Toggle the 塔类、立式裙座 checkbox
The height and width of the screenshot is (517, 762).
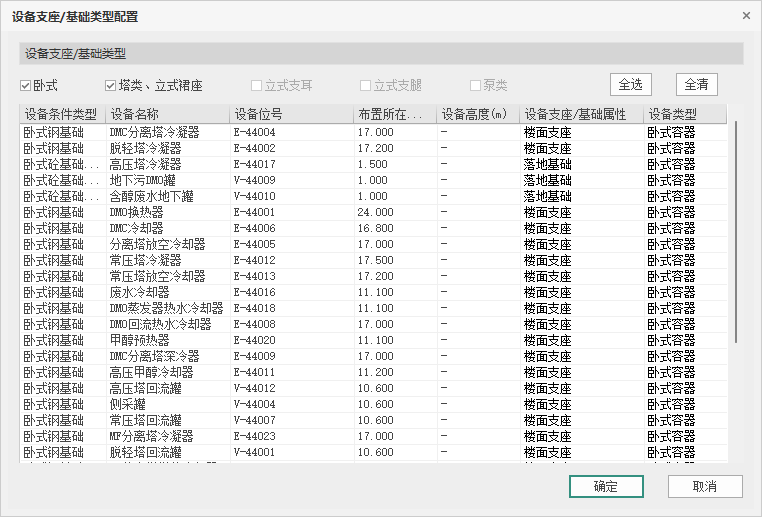(x=111, y=86)
